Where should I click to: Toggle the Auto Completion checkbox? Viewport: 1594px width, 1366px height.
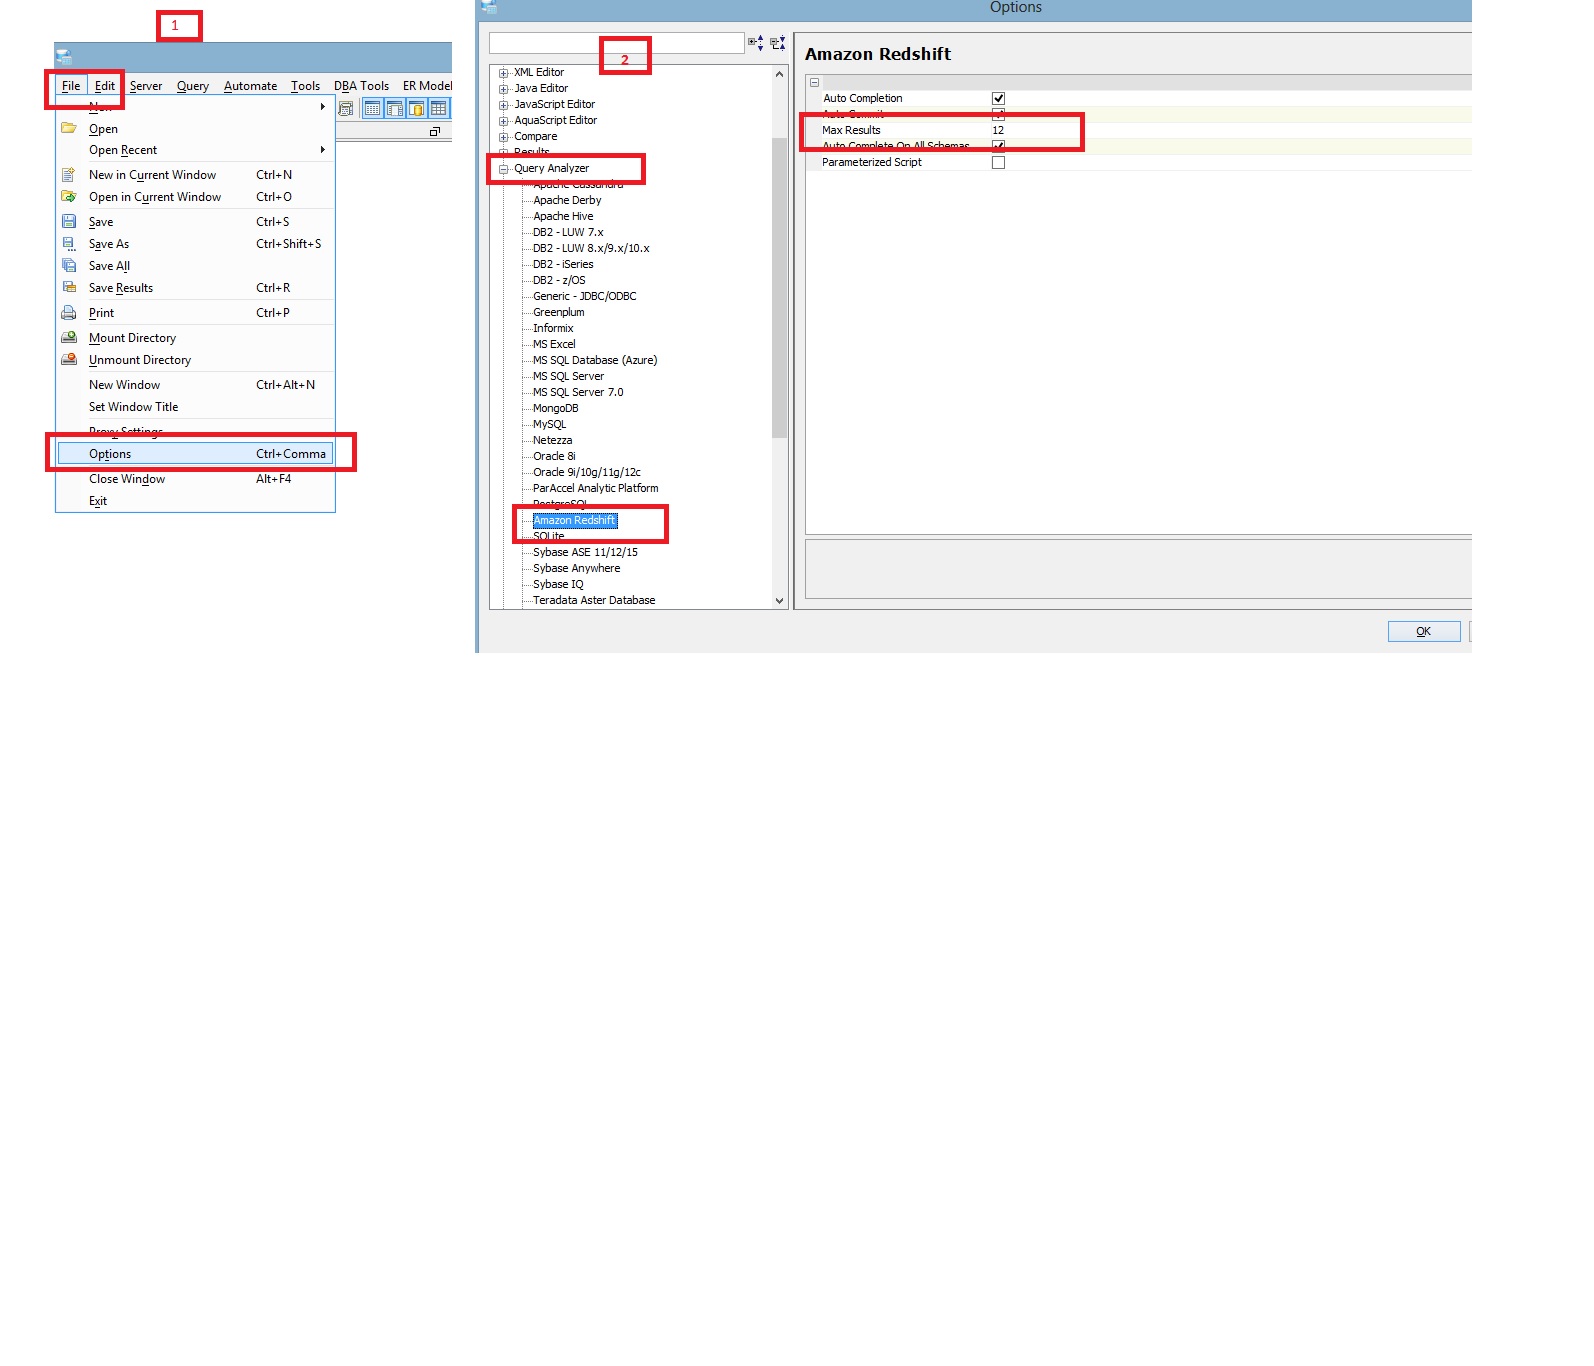pos(998,98)
